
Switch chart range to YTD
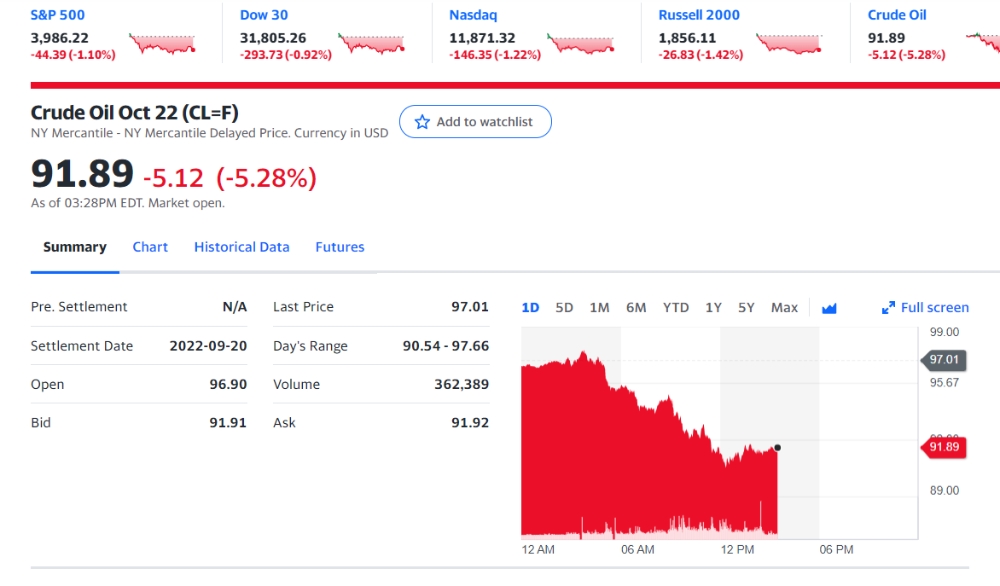click(x=676, y=308)
